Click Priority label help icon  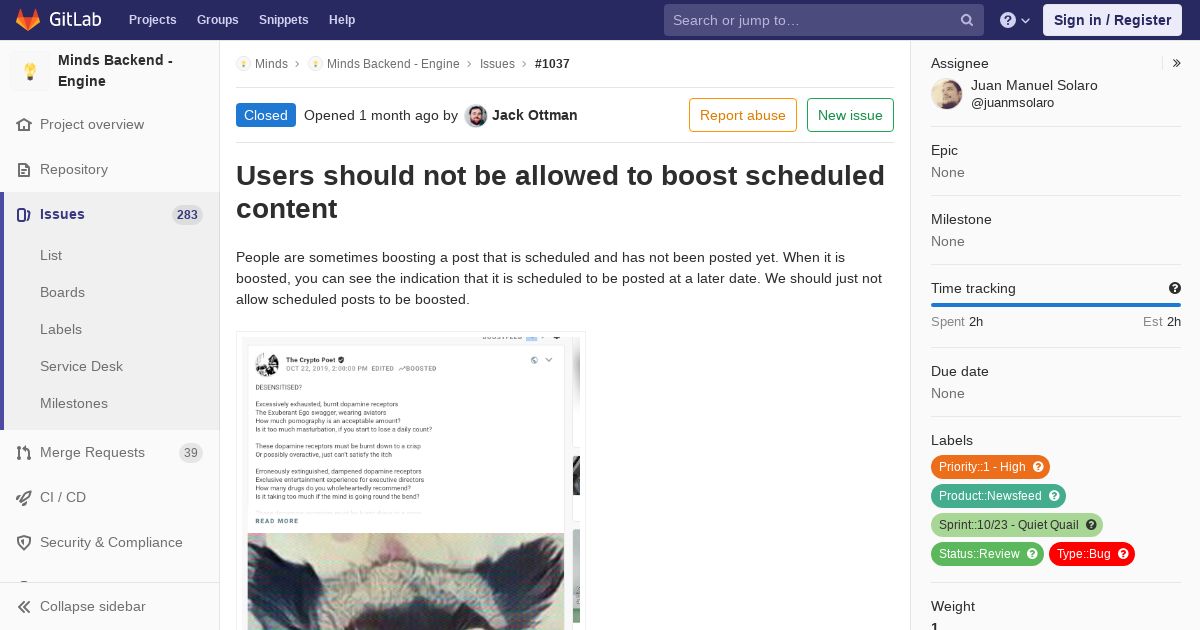click(1039, 467)
